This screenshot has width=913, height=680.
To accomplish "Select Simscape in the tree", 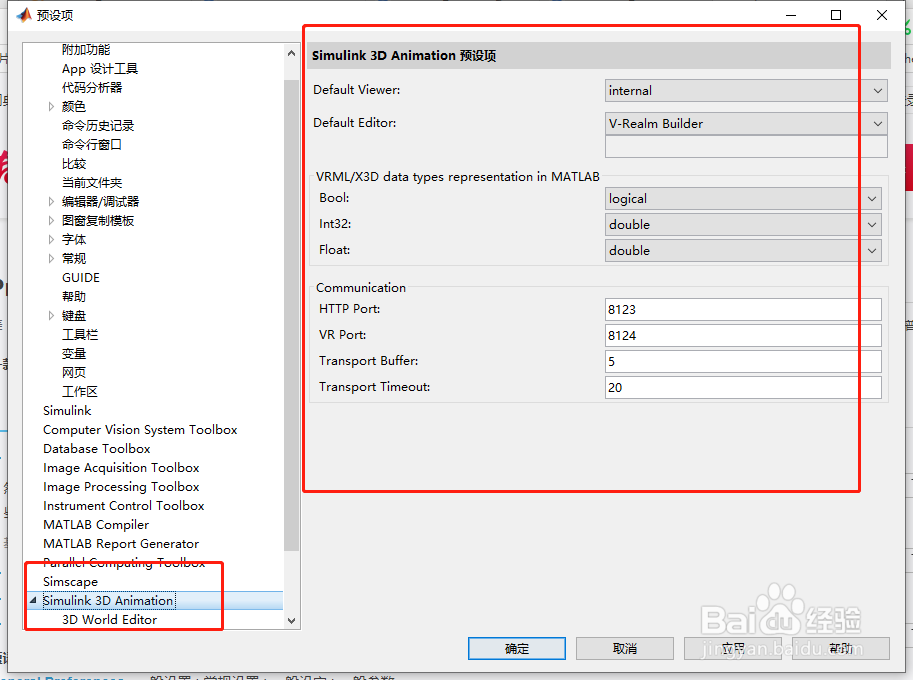I will pyautogui.click(x=70, y=582).
